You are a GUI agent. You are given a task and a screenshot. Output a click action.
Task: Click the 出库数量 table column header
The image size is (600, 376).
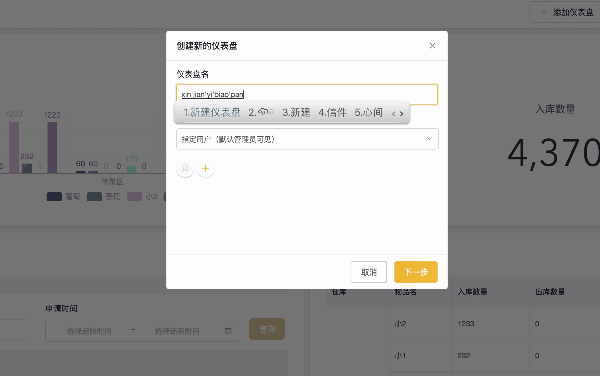pyautogui.click(x=550, y=292)
